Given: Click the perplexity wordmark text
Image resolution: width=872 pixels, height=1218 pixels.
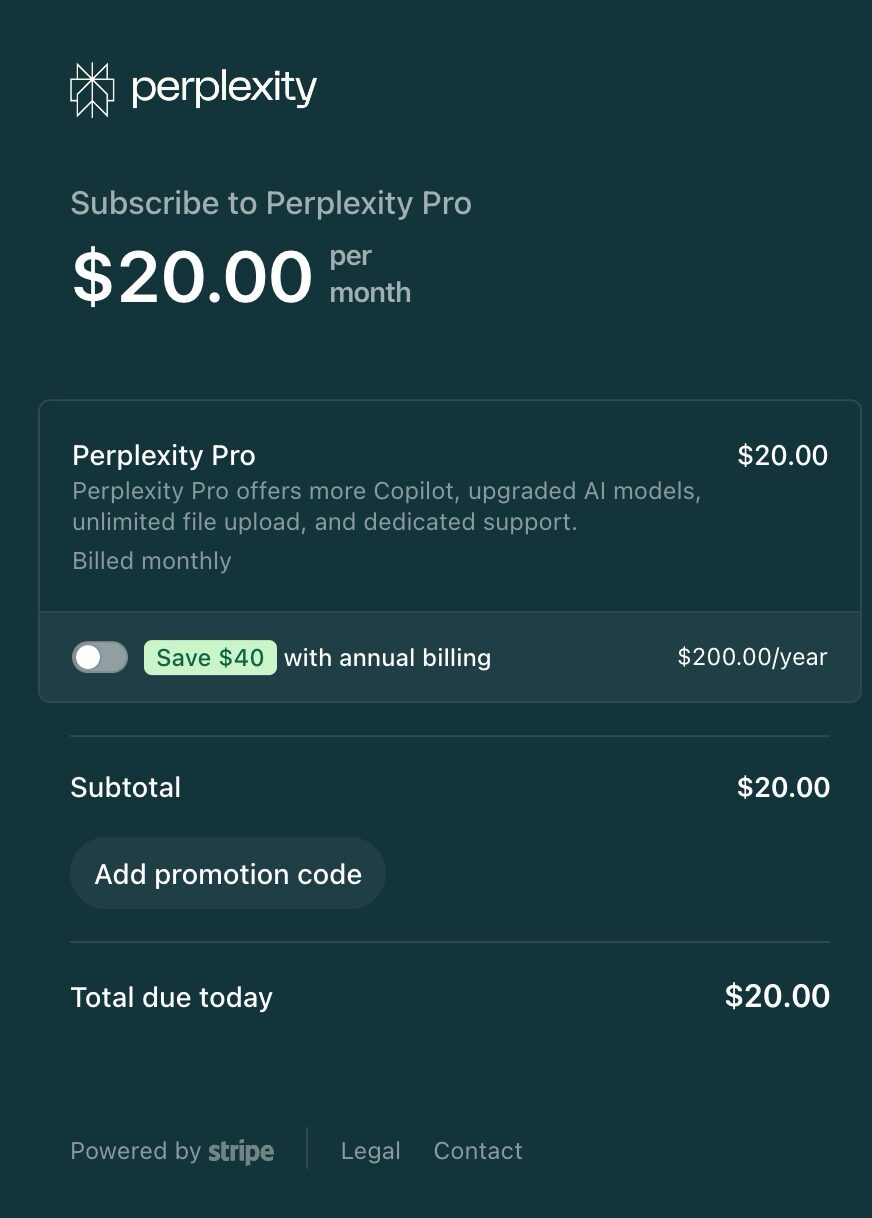Looking at the screenshot, I should [x=224, y=90].
